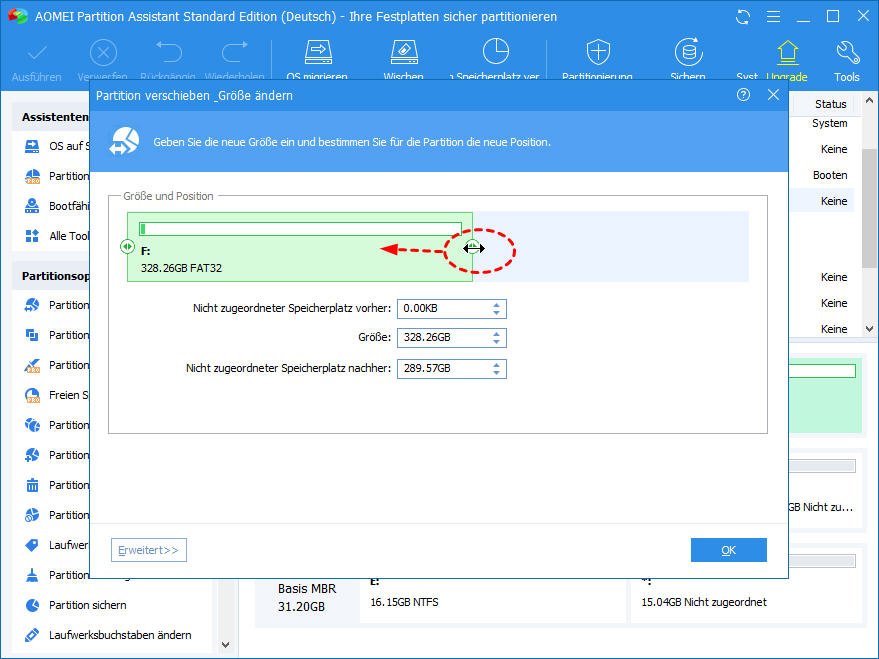Viewport: 879px width, 659px height.
Task: Click the Sichern backup toolbar icon
Action: (x=688, y=52)
